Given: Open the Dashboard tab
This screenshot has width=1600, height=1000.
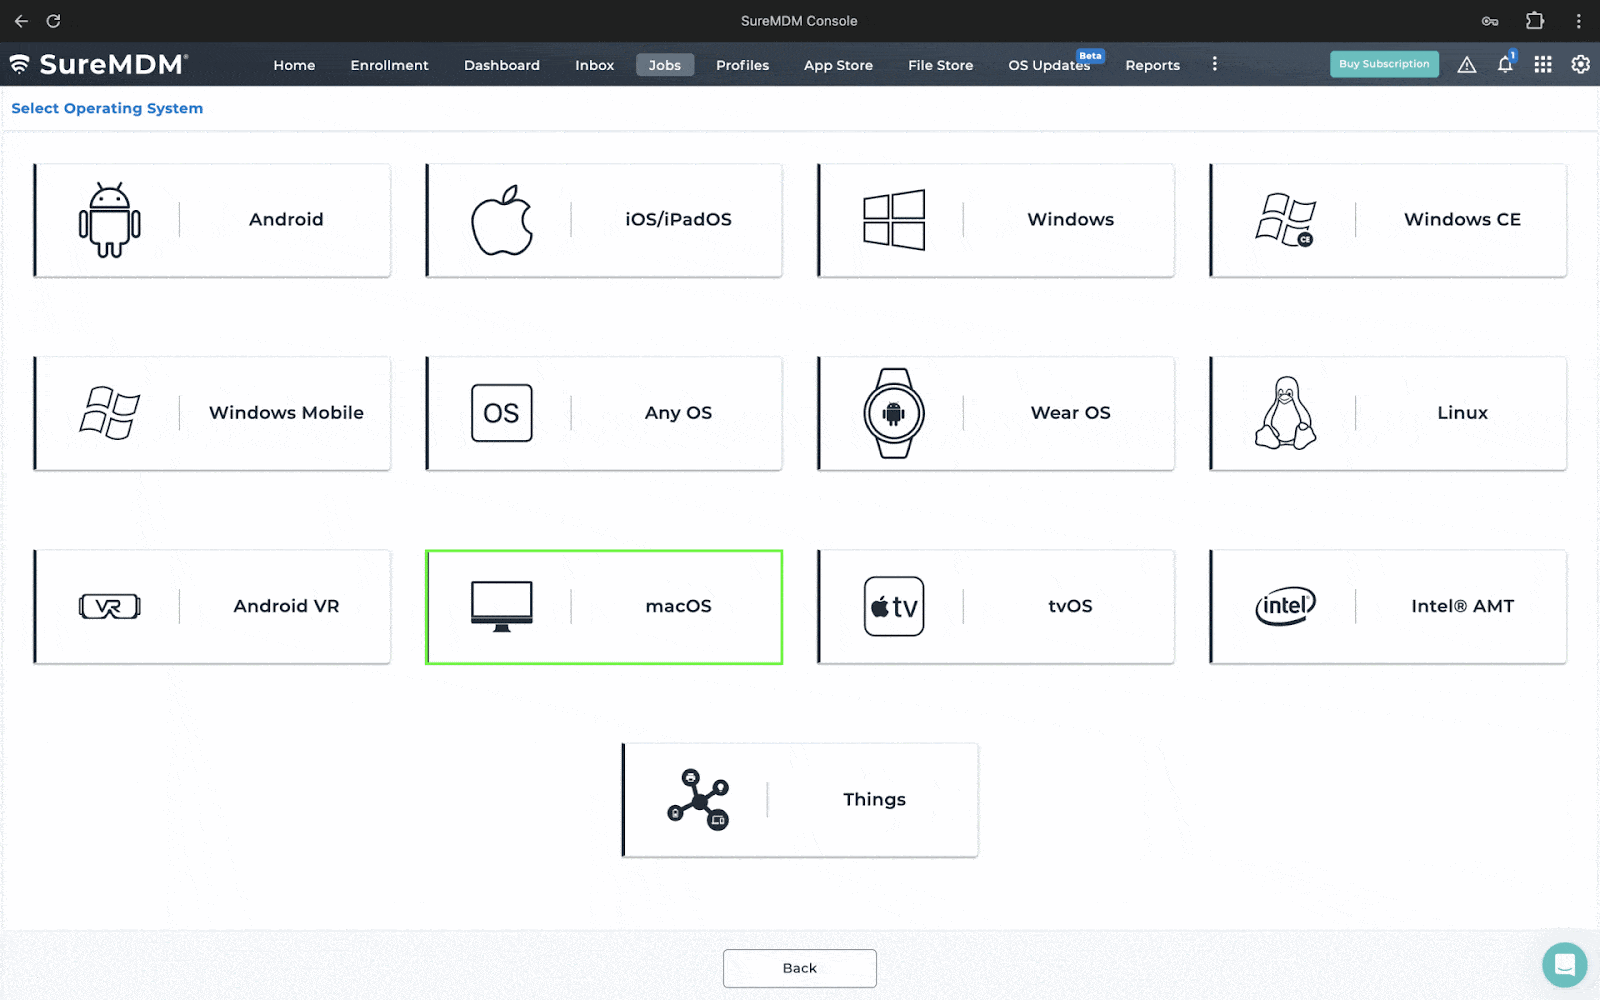Looking at the screenshot, I should pos(502,65).
